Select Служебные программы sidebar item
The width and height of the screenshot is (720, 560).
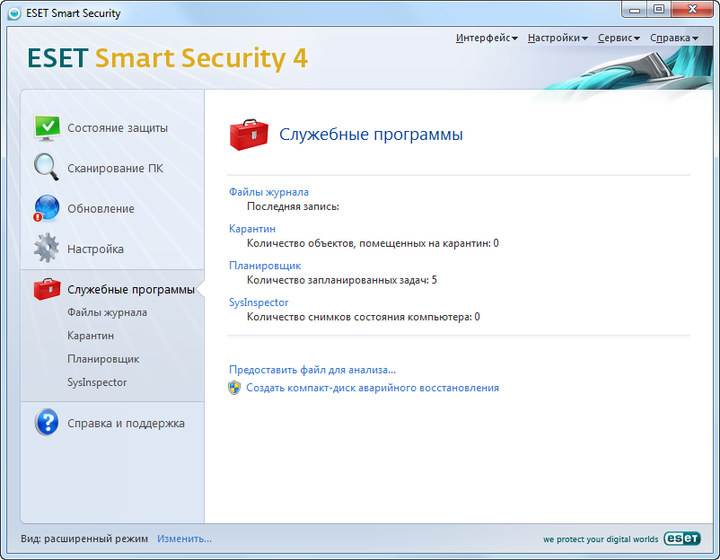coord(131,290)
